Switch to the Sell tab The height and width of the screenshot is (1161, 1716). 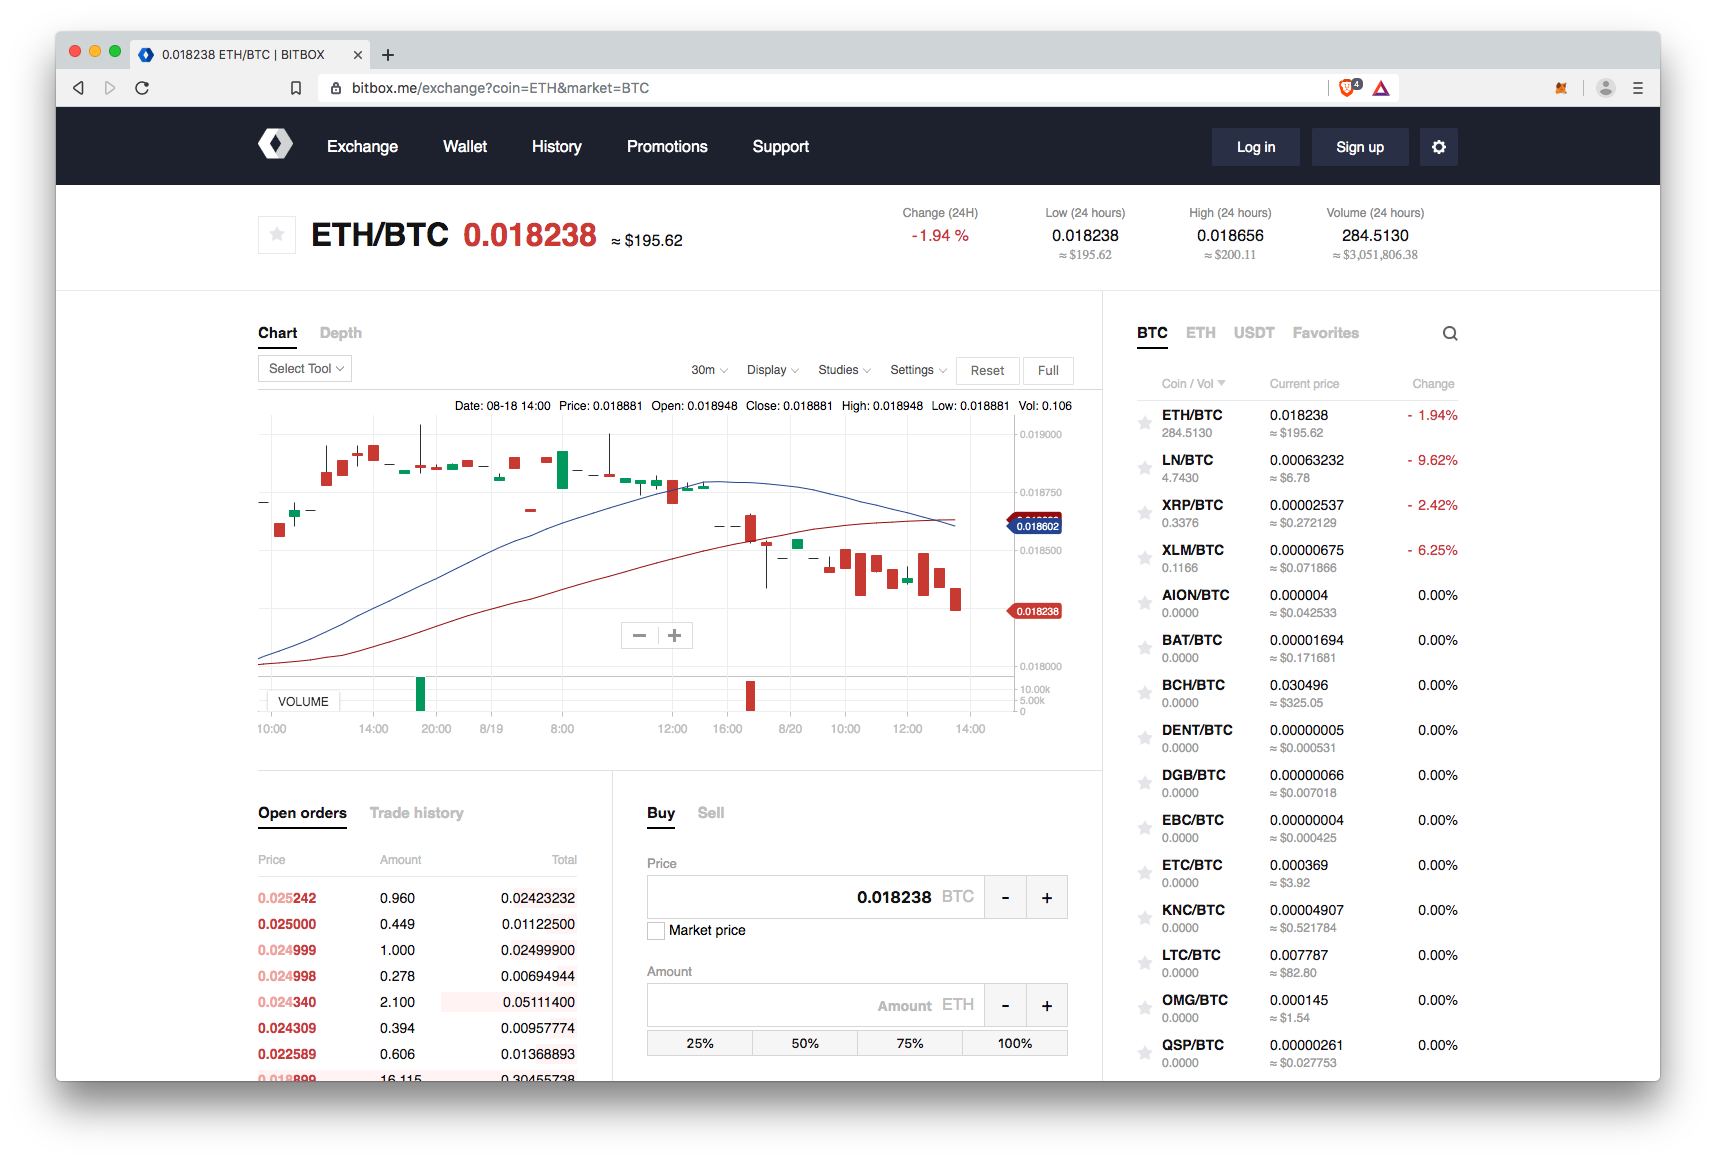point(711,813)
